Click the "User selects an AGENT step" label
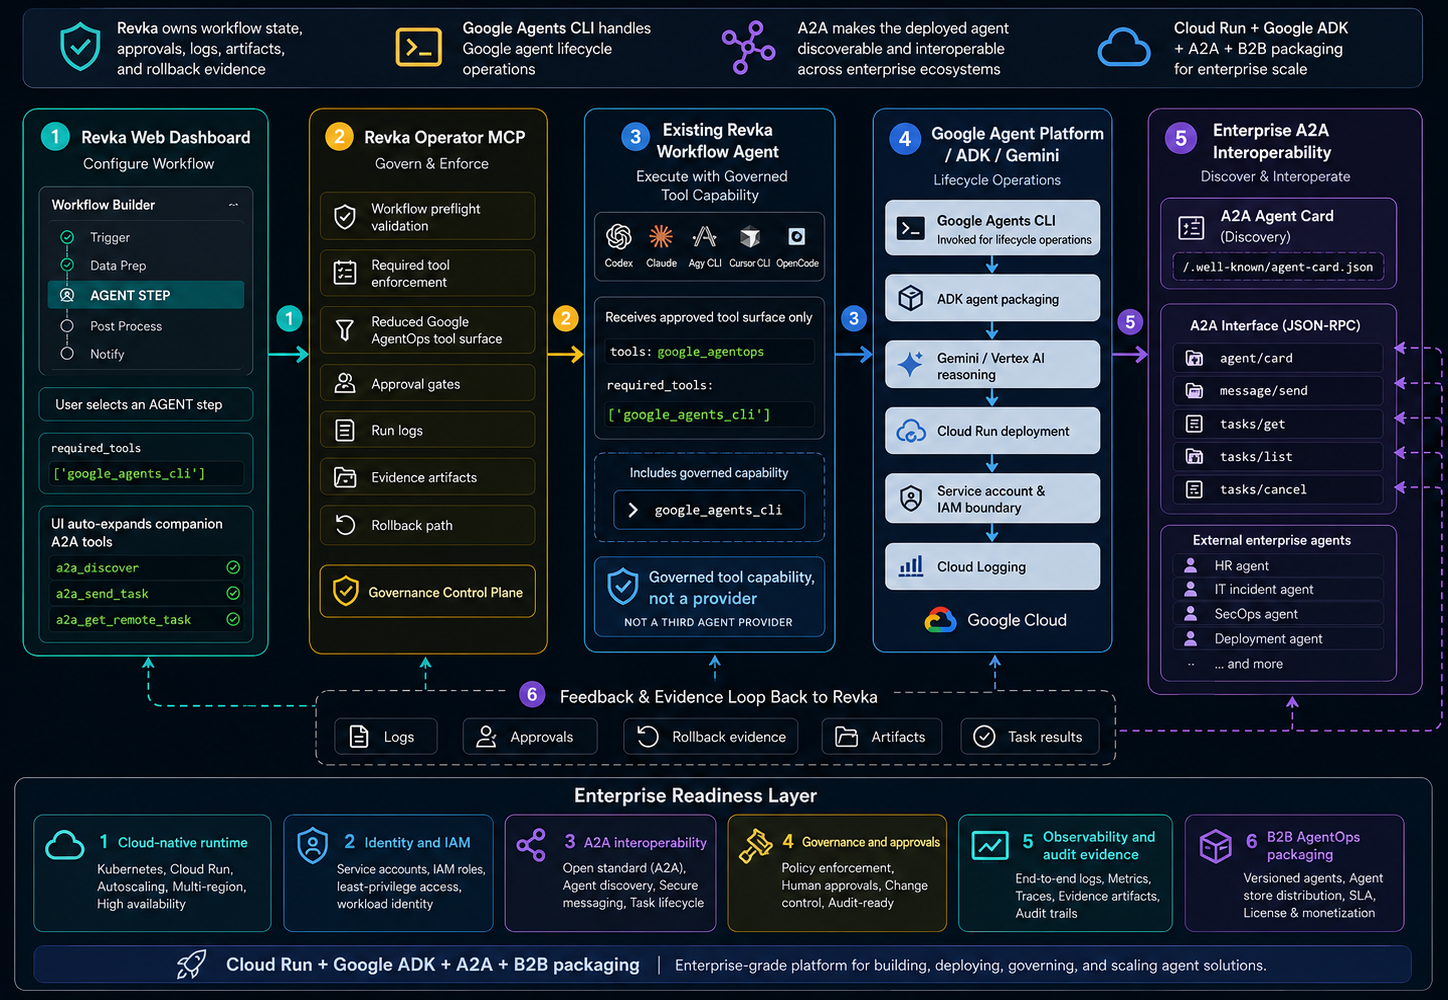Screen dimensions: 1448x1000 (139, 405)
